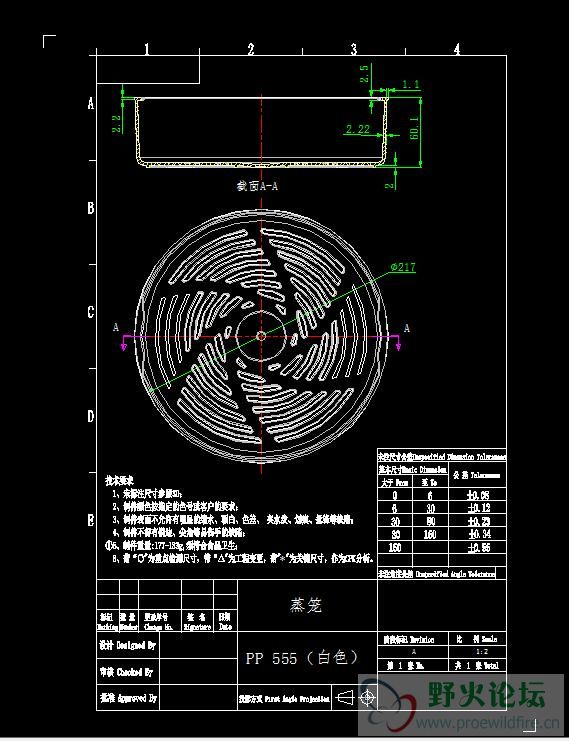
Task: Select the PP 555（白色）material text
Action: click(302, 658)
